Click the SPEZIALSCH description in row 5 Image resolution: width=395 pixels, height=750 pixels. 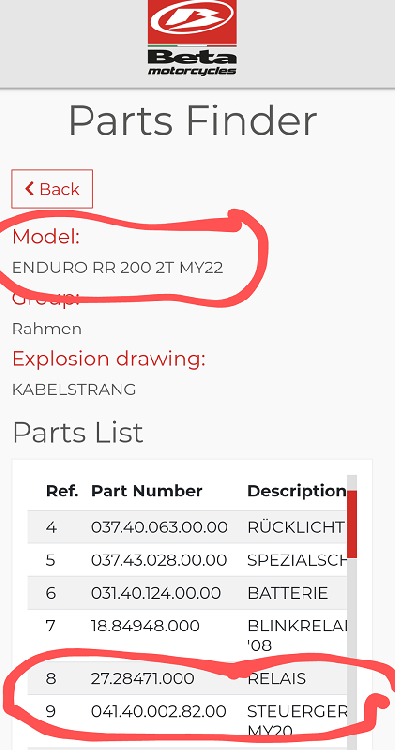(x=296, y=560)
